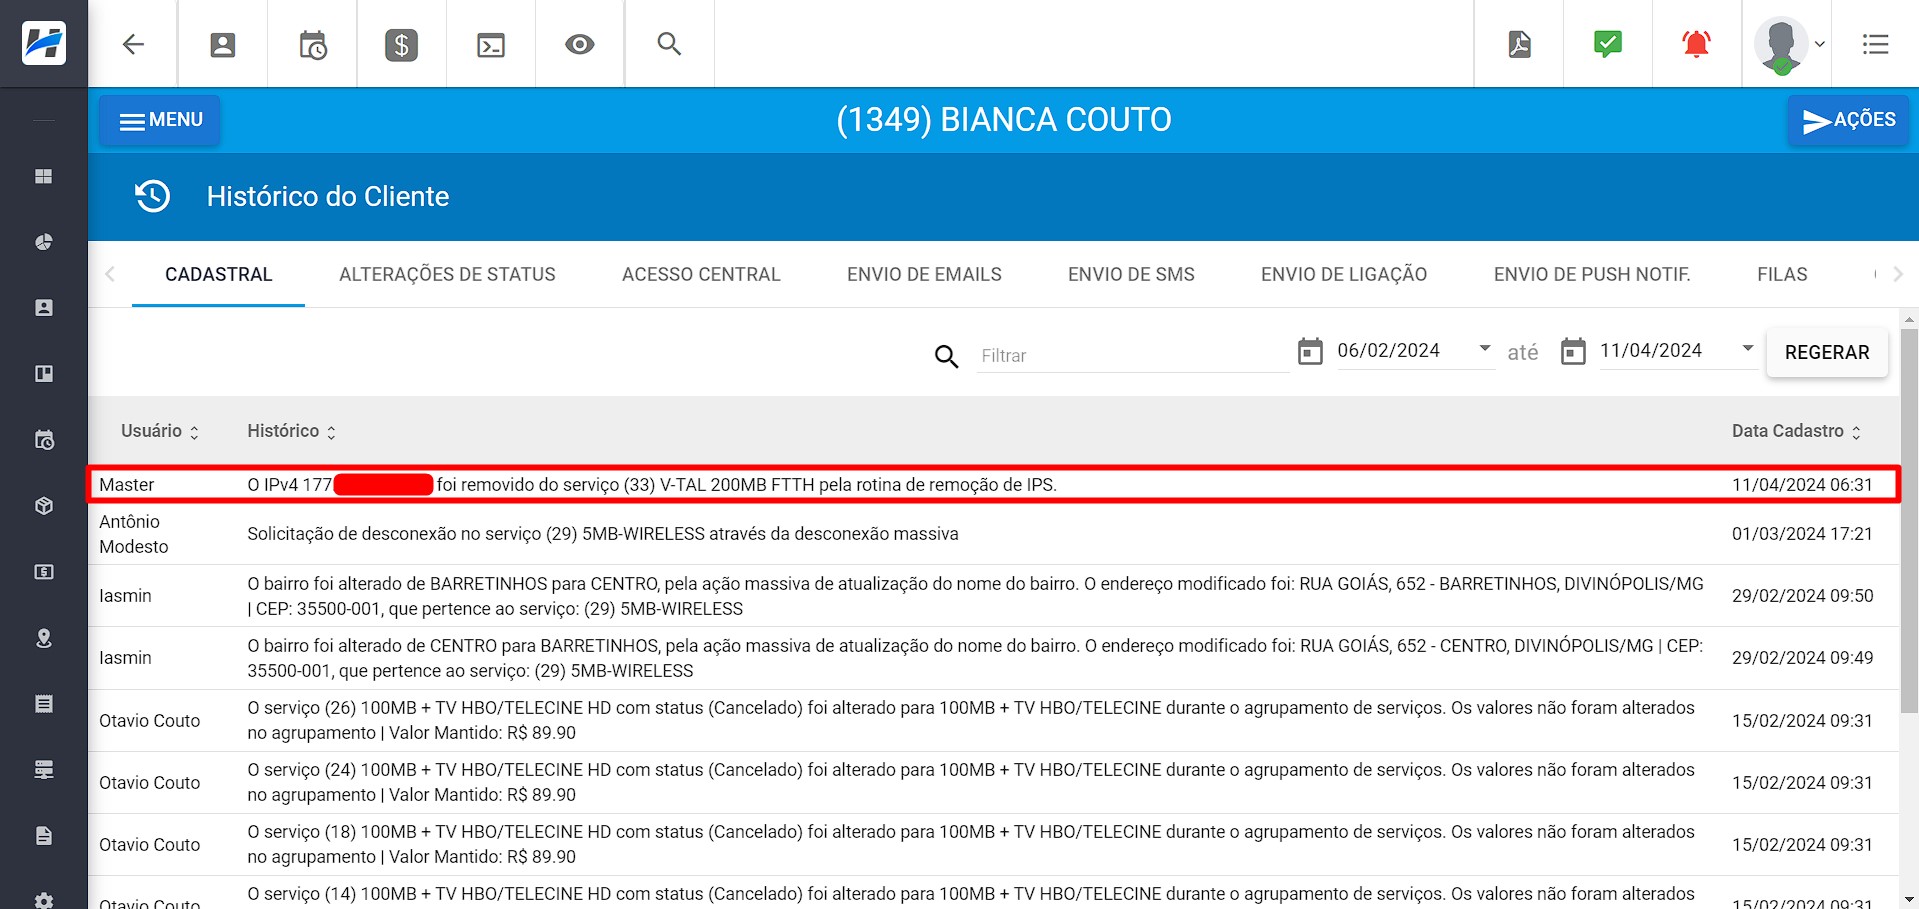The height and width of the screenshot is (909, 1919).
Task: Select the Master IPv4 removed row
Action: (994, 484)
